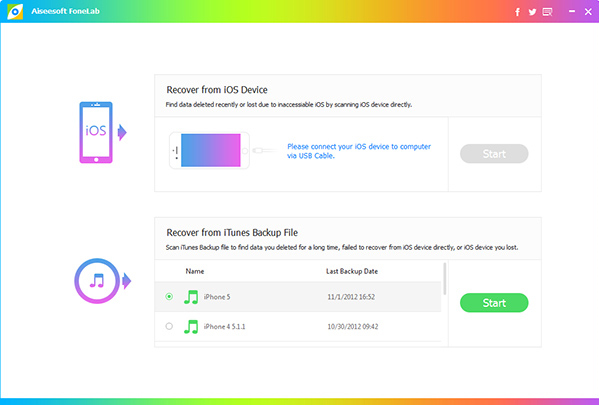Screen dimensions: 599x405
Task: Click the purple arrow beside iOS phone icon
Action: [122, 132]
